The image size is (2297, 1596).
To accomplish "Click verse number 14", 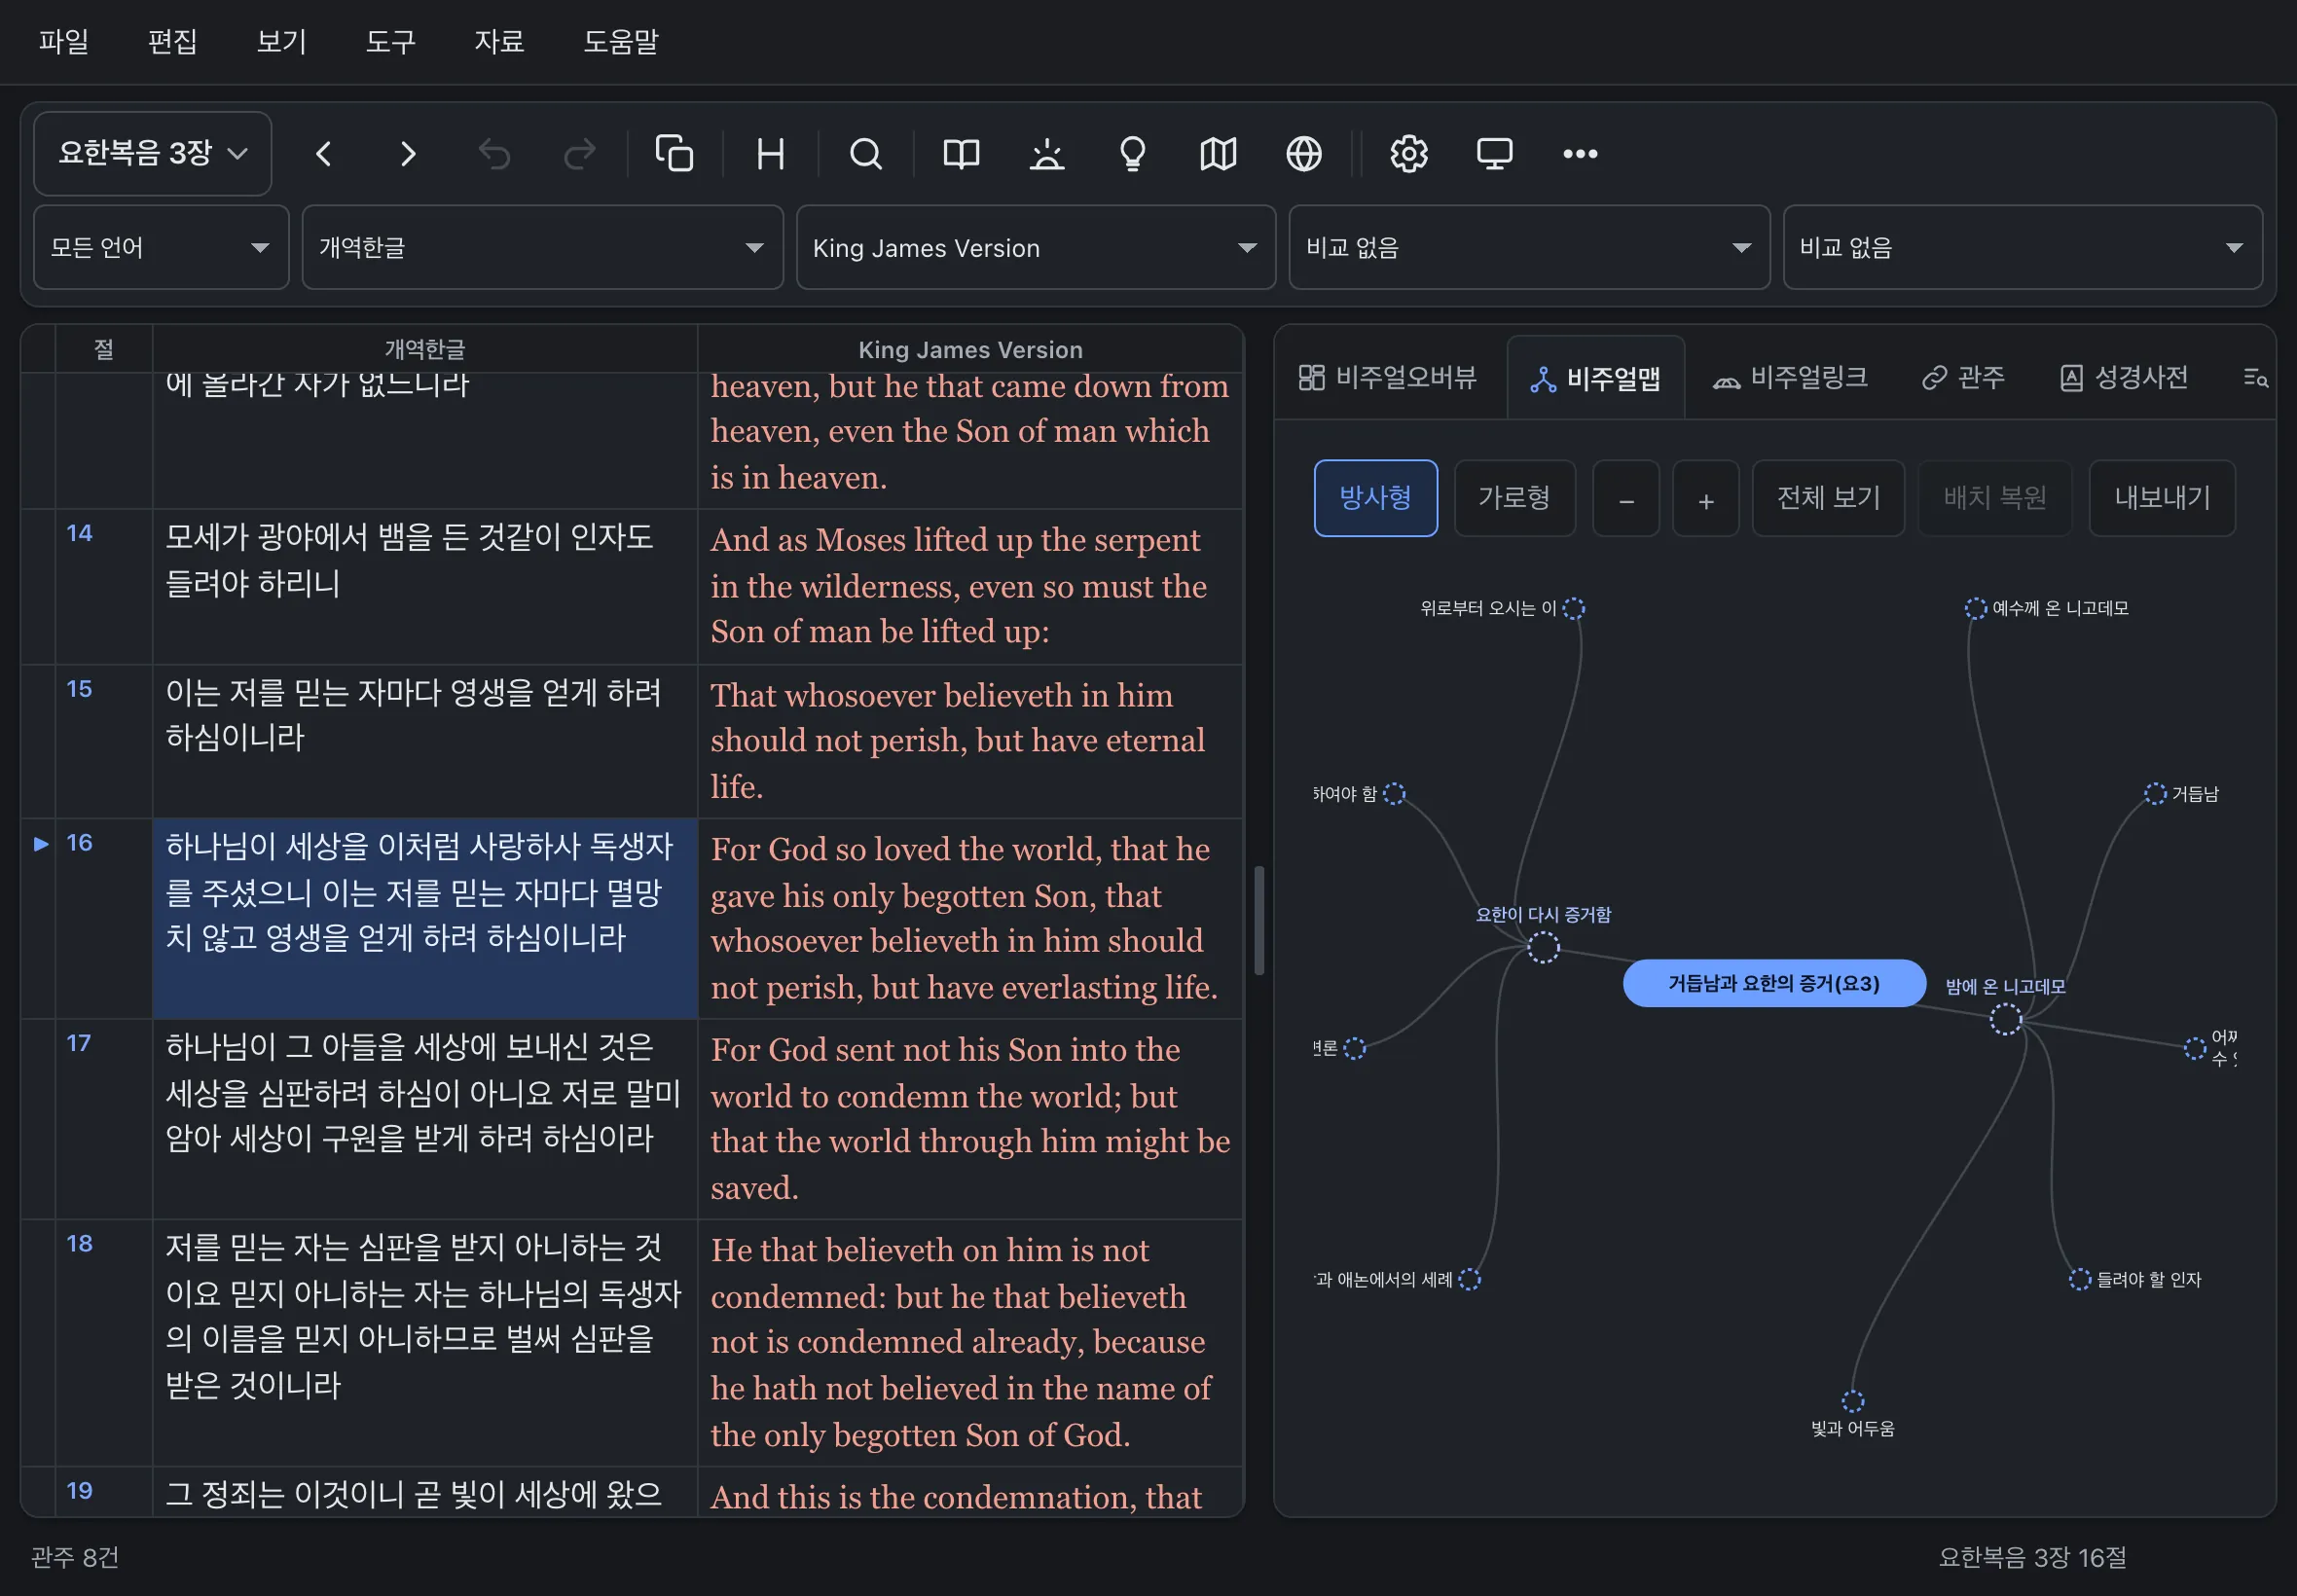I will click(x=79, y=533).
